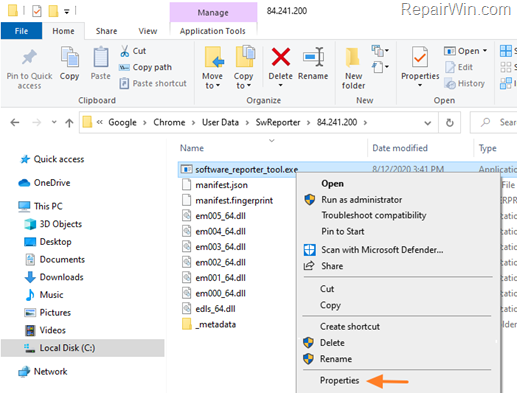This screenshot has height=393, width=517.
Task: Click the Select all icon in ribbon
Action: click(506, 51)
